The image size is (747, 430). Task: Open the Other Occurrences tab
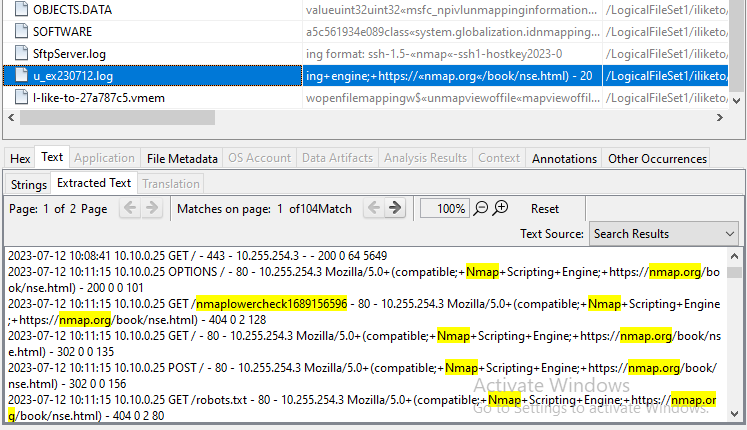[x=657, y=159]
